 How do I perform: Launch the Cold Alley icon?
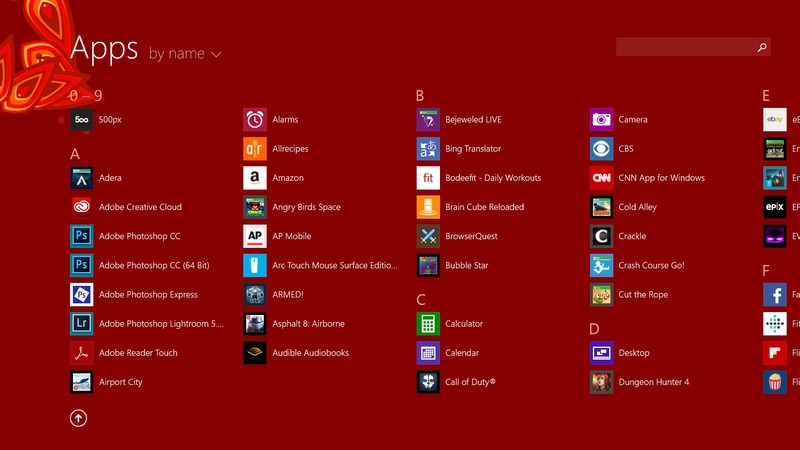602,207
